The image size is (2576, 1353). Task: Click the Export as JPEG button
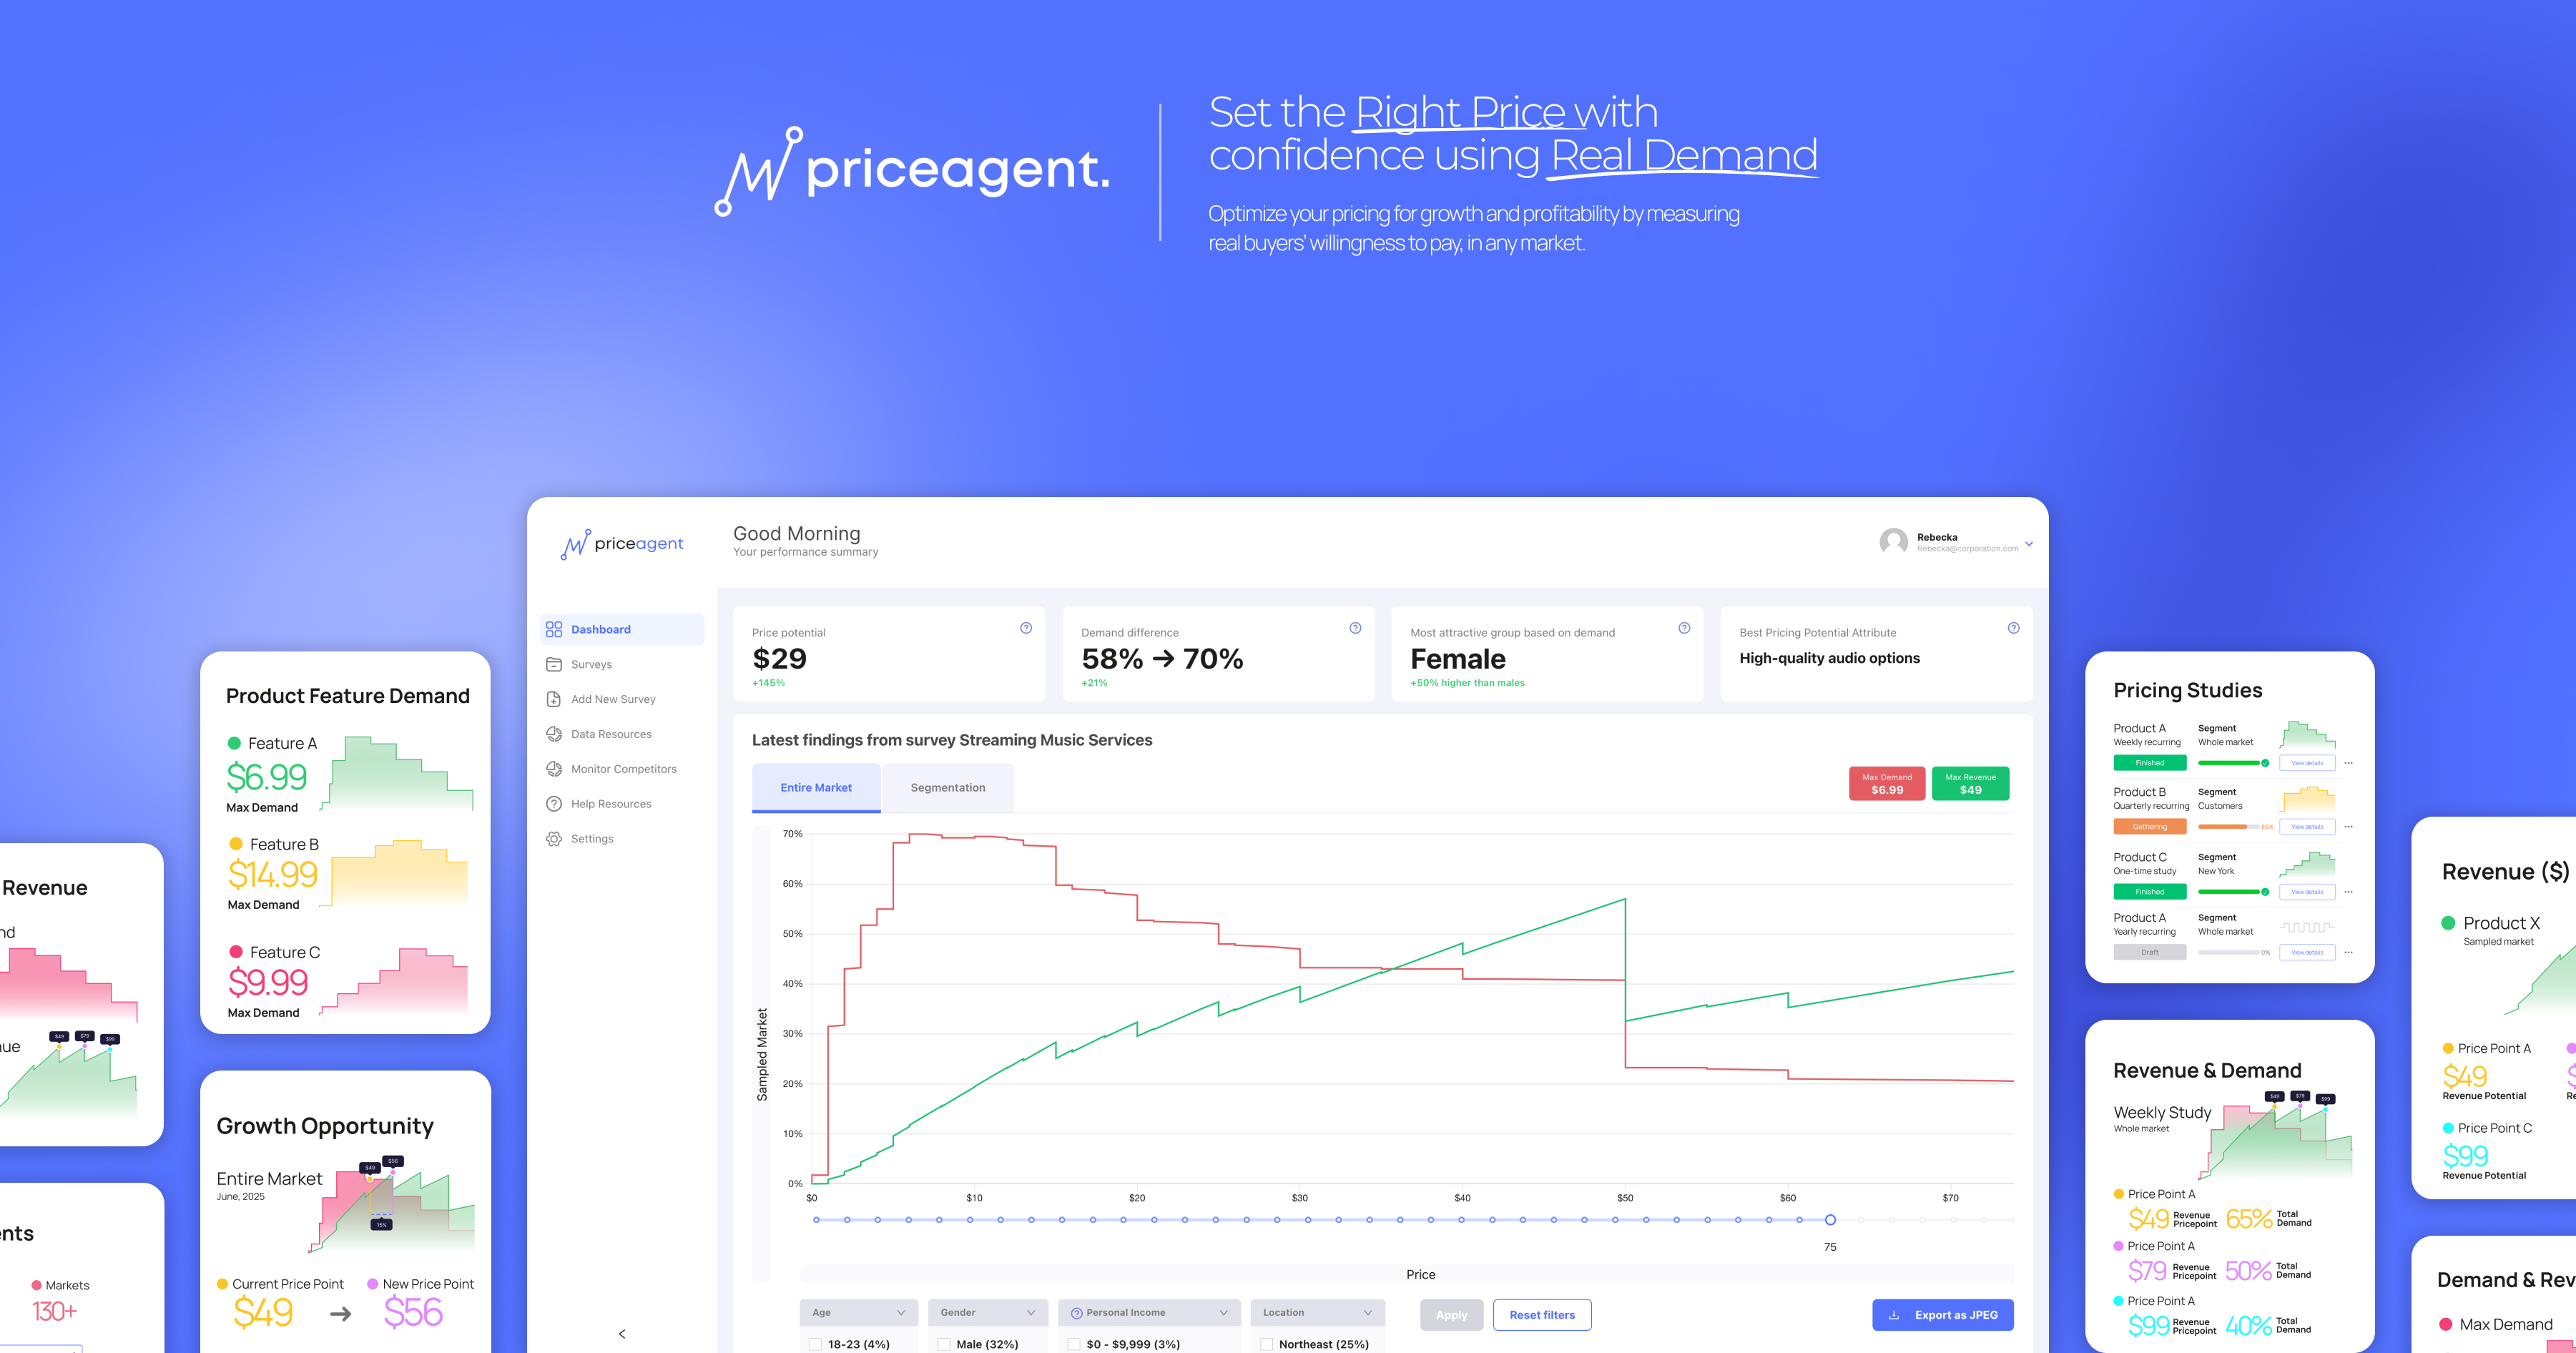pos(1943,1315)
